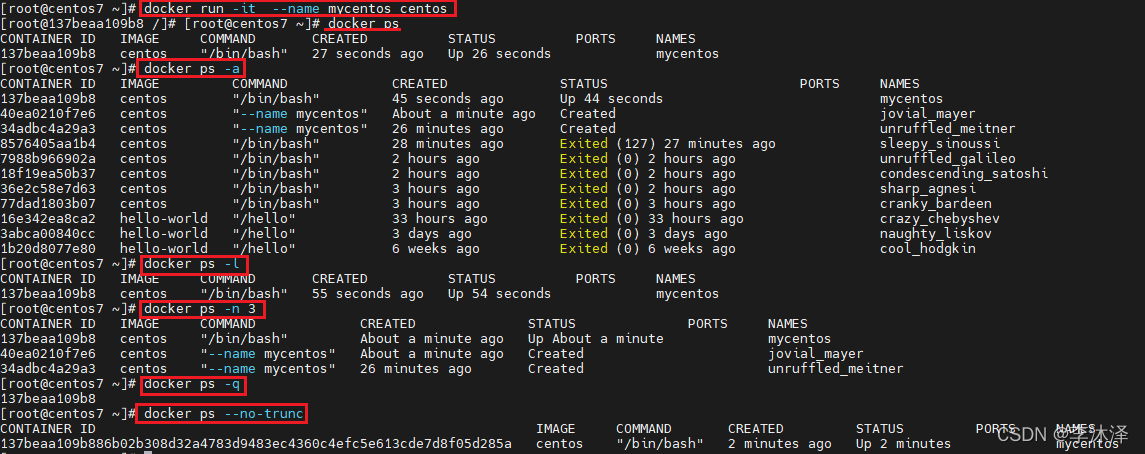
Task: Click 'Exited (0) 3 hours ago' status
Action: click(648, 204)
